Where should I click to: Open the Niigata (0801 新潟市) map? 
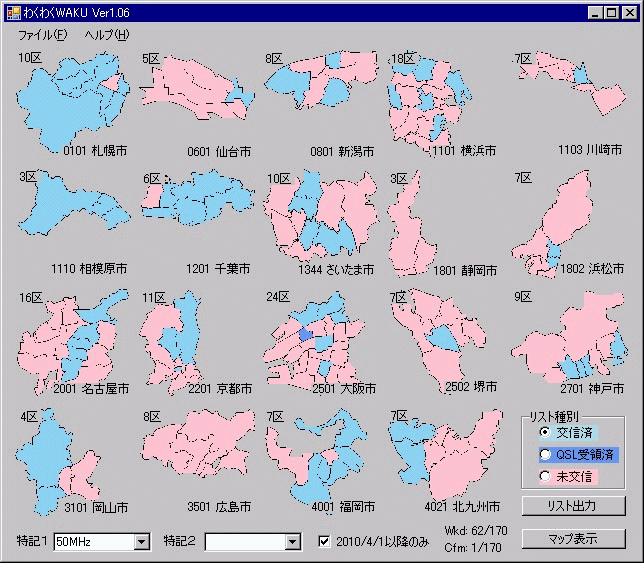point(321,80)
